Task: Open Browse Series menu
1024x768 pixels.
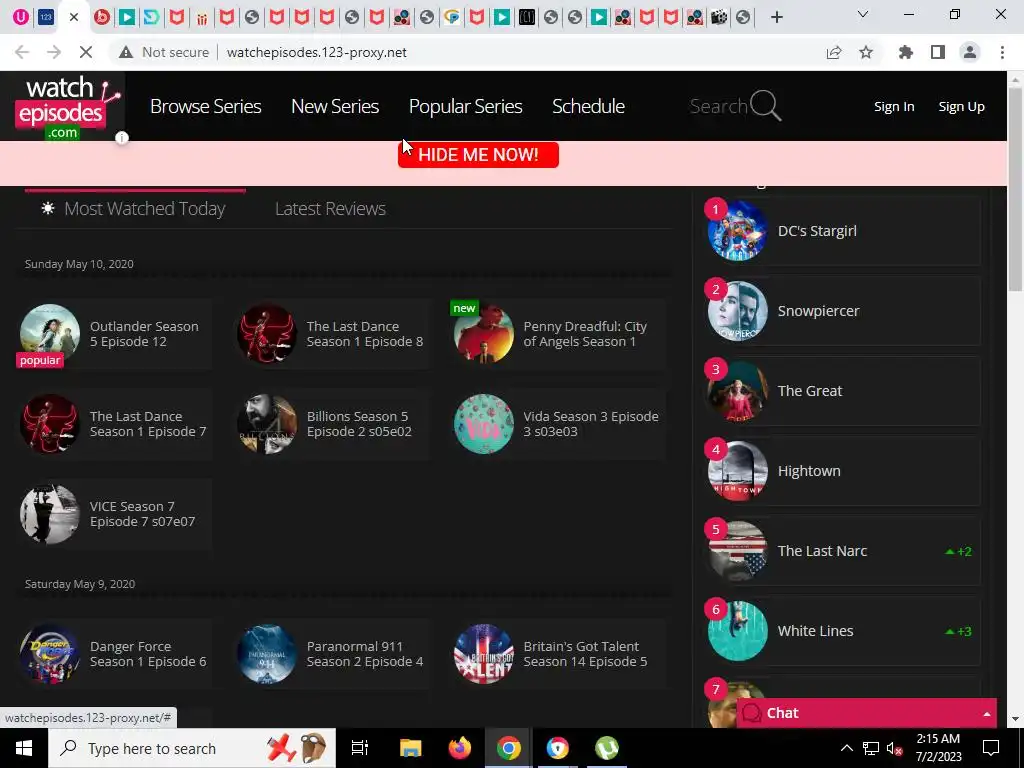Action: [206, 106]
